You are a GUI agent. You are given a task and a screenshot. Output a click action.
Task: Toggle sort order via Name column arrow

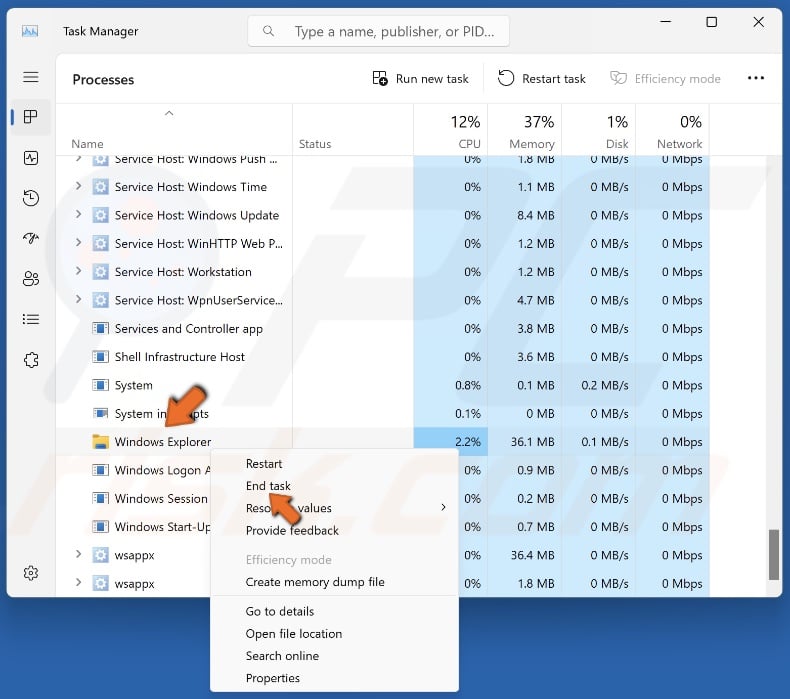tap(169, 113)
